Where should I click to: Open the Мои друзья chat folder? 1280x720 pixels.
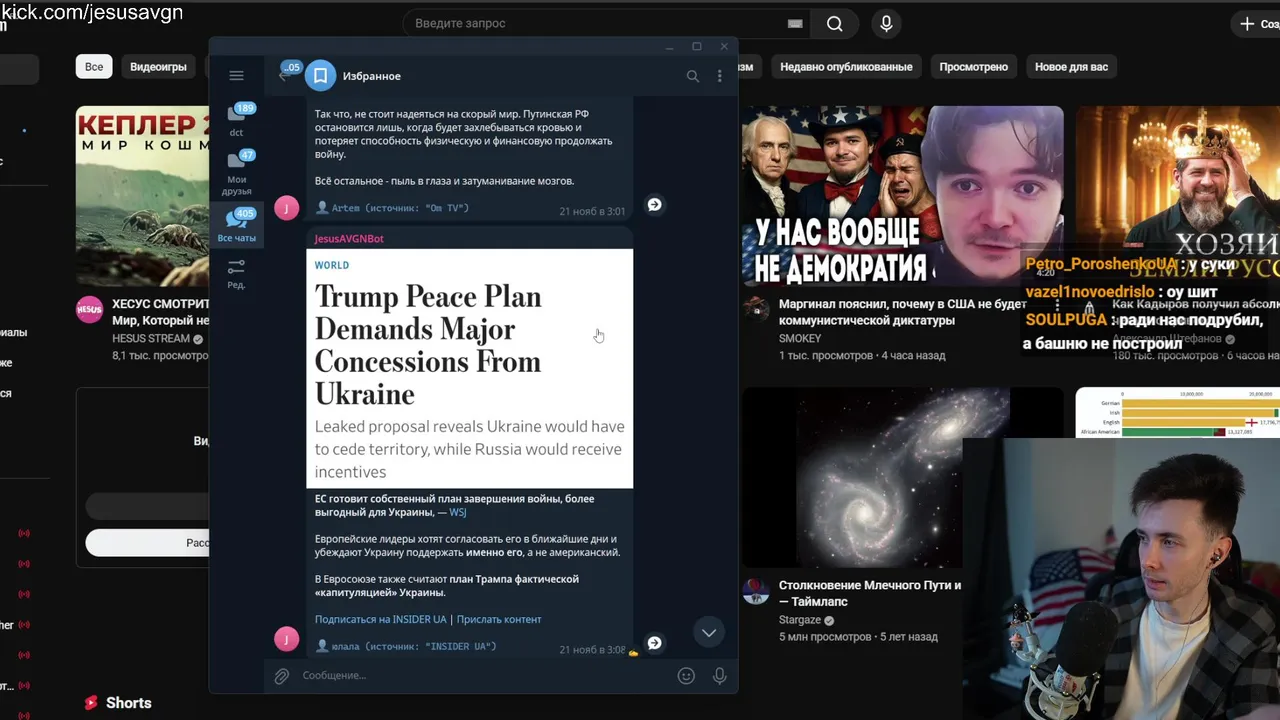point(236,173)
